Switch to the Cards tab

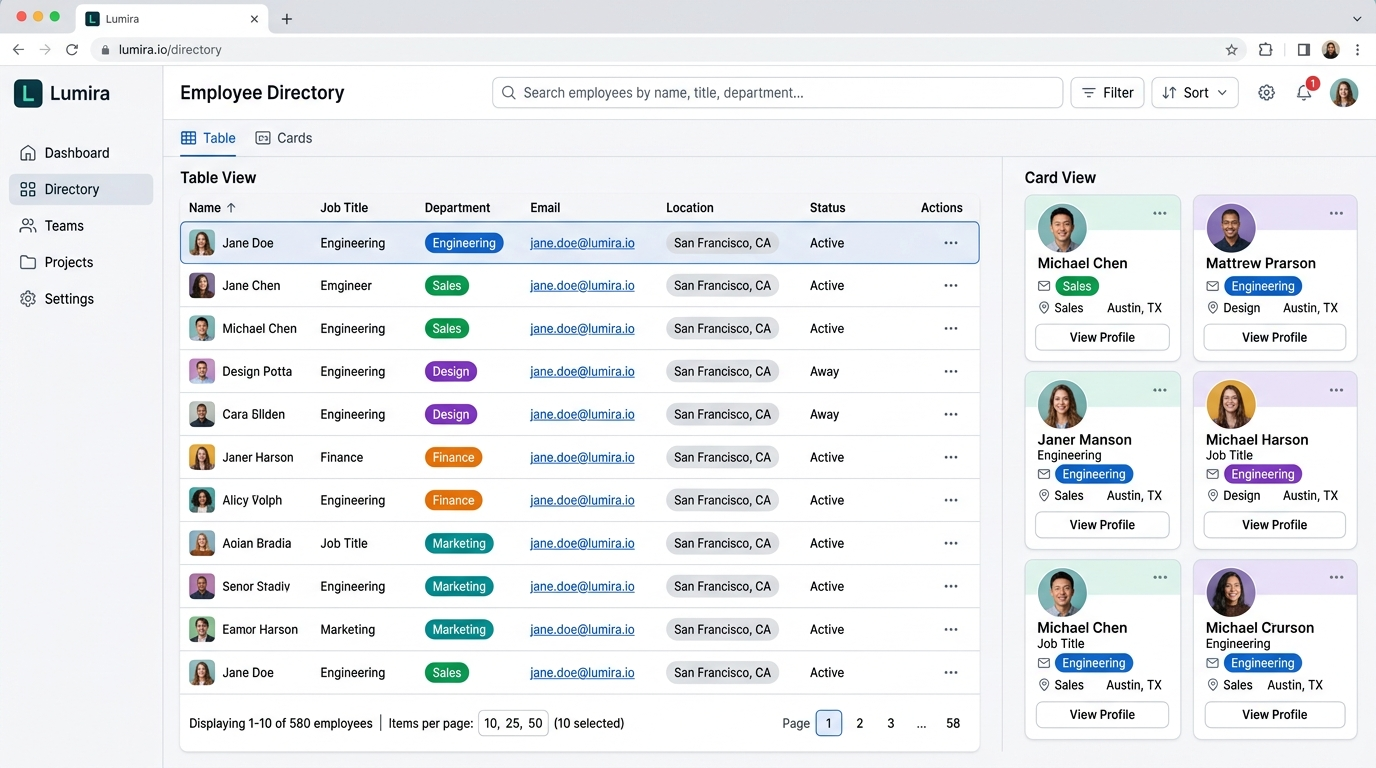click(x=284, y=138)
